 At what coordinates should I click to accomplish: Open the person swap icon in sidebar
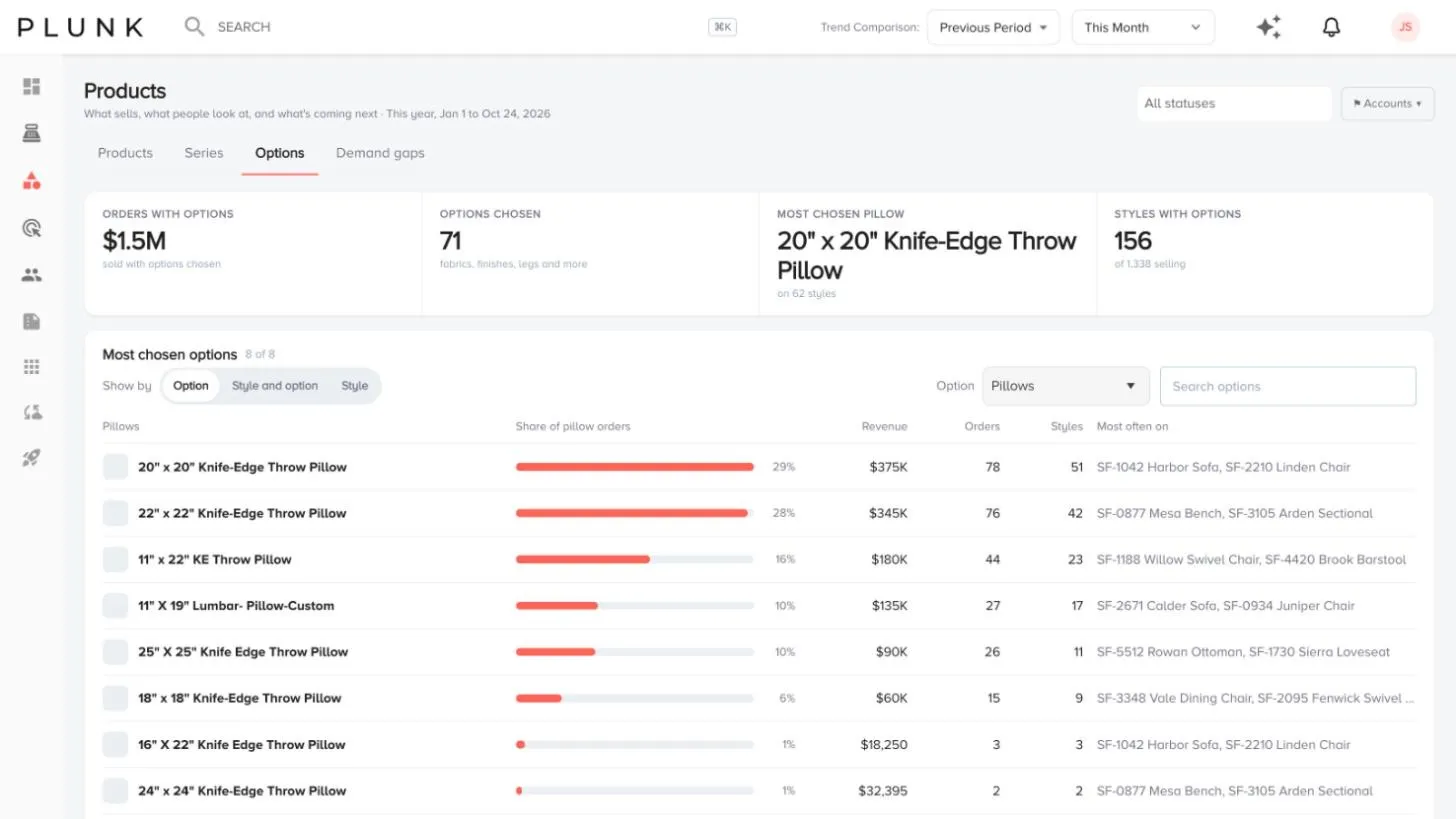(32, 412)
